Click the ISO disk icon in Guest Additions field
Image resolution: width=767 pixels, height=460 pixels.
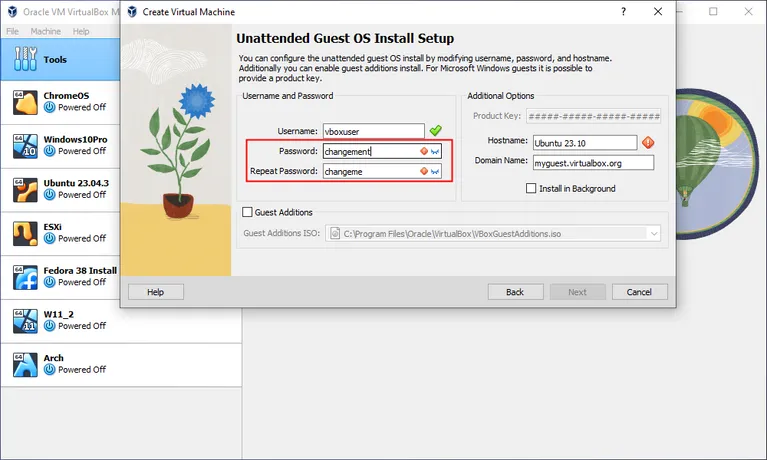(335, 233)
